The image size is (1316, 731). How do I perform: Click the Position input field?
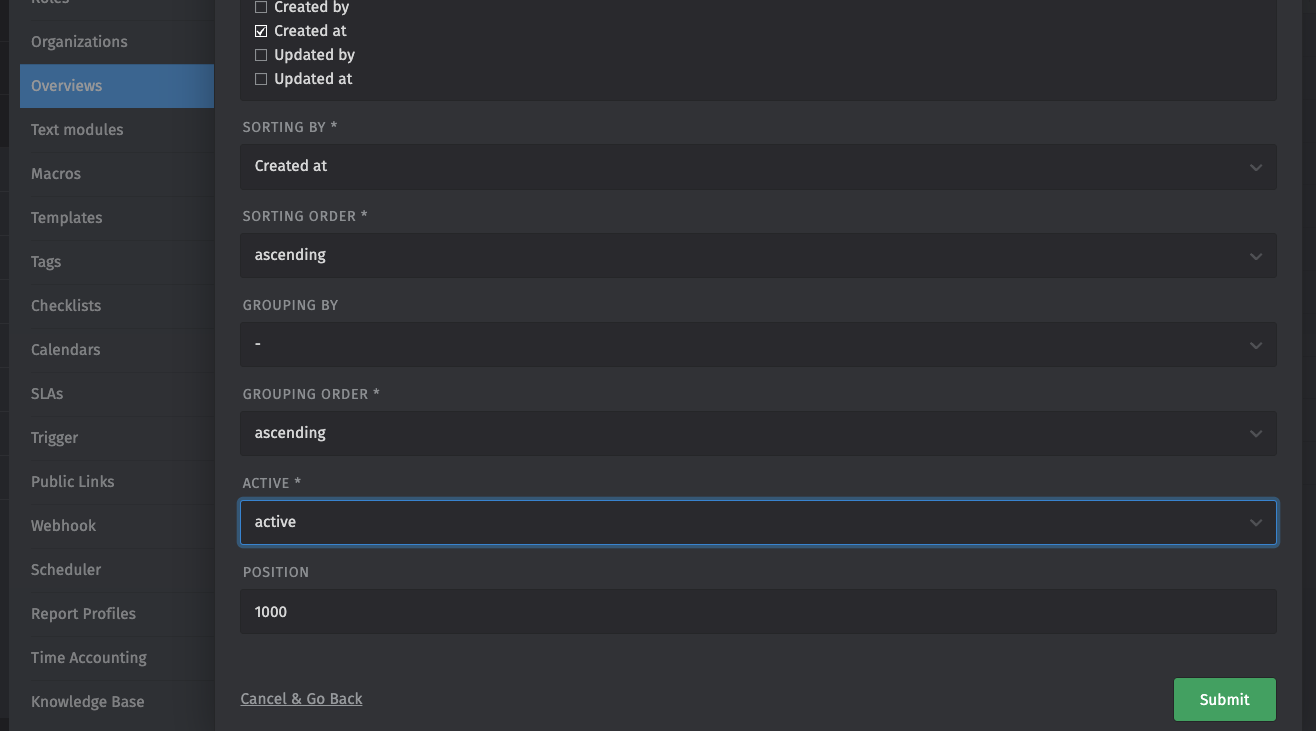point(757,612)
